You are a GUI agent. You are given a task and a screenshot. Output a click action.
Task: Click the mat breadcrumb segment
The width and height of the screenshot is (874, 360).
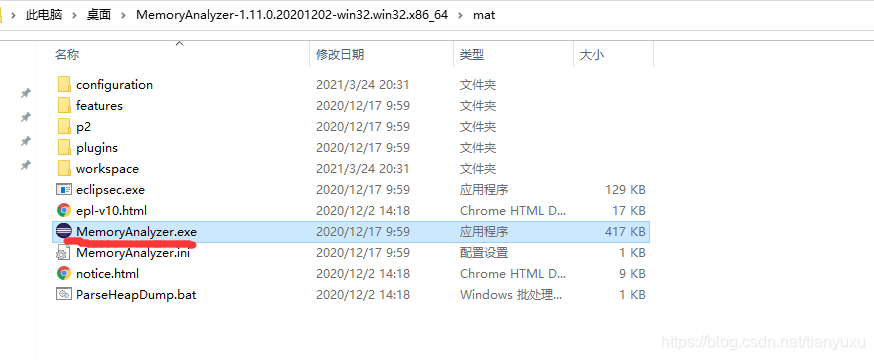[x=484, y=15]
